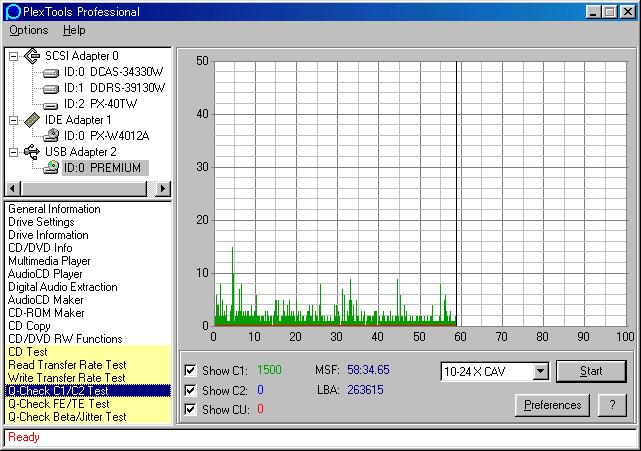Click the PX-40TW drive icon
641x451 pixels.
click(x=51, y=105)
